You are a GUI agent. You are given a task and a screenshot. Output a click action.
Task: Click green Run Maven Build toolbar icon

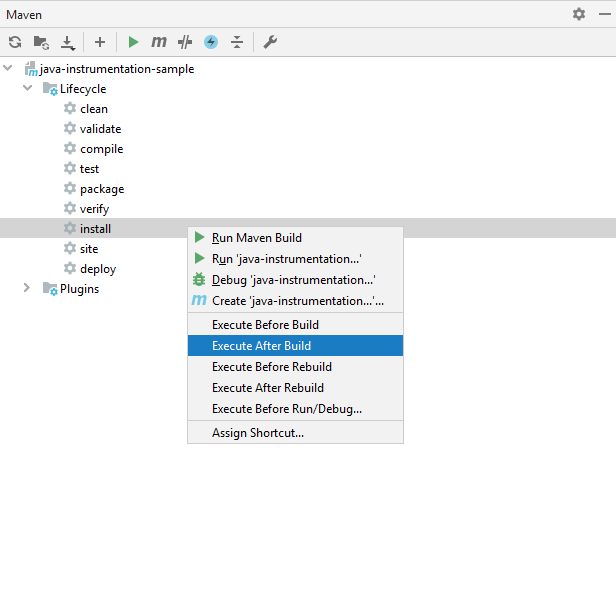pyautogui.click(x=133, y=42)
